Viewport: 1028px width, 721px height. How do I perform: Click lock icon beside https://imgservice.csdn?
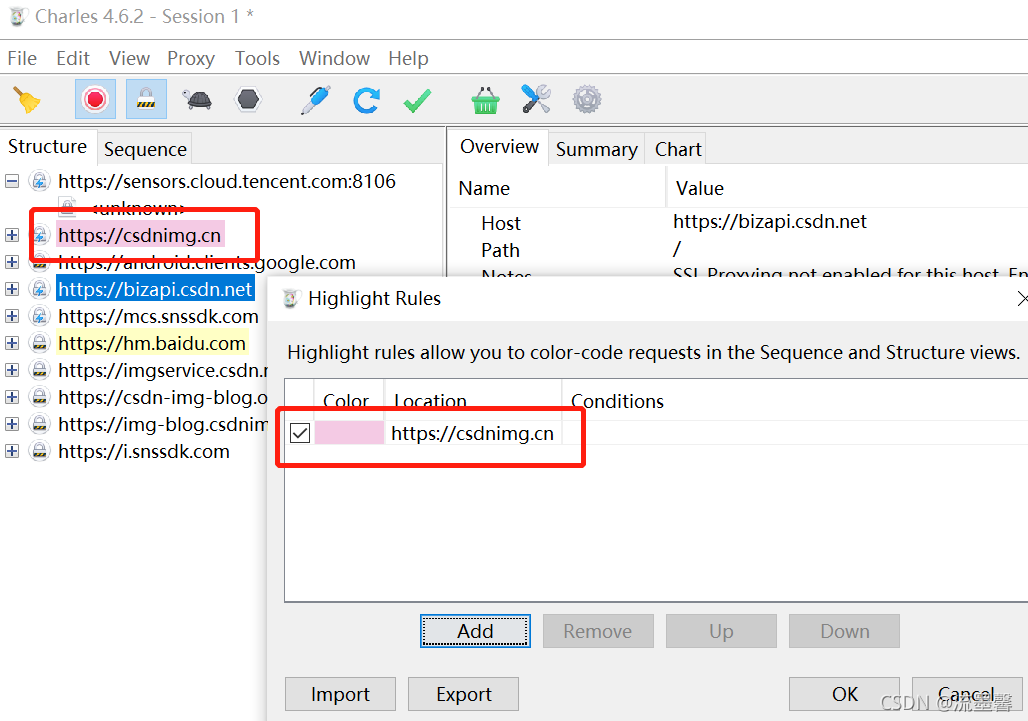click(40, 370)
